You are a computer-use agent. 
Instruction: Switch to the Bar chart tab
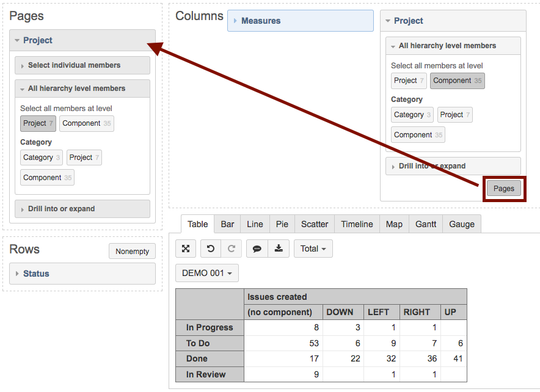point(227,224)
